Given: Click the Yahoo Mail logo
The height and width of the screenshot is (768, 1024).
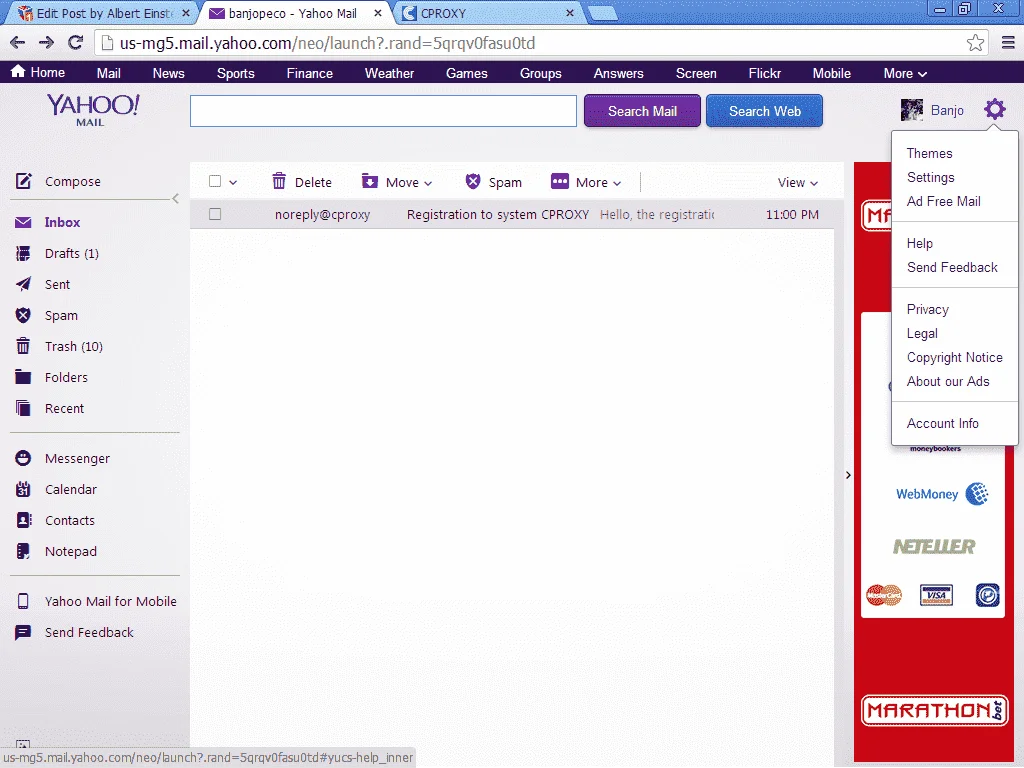Looking at the screenshot, I should pos(93,110).
